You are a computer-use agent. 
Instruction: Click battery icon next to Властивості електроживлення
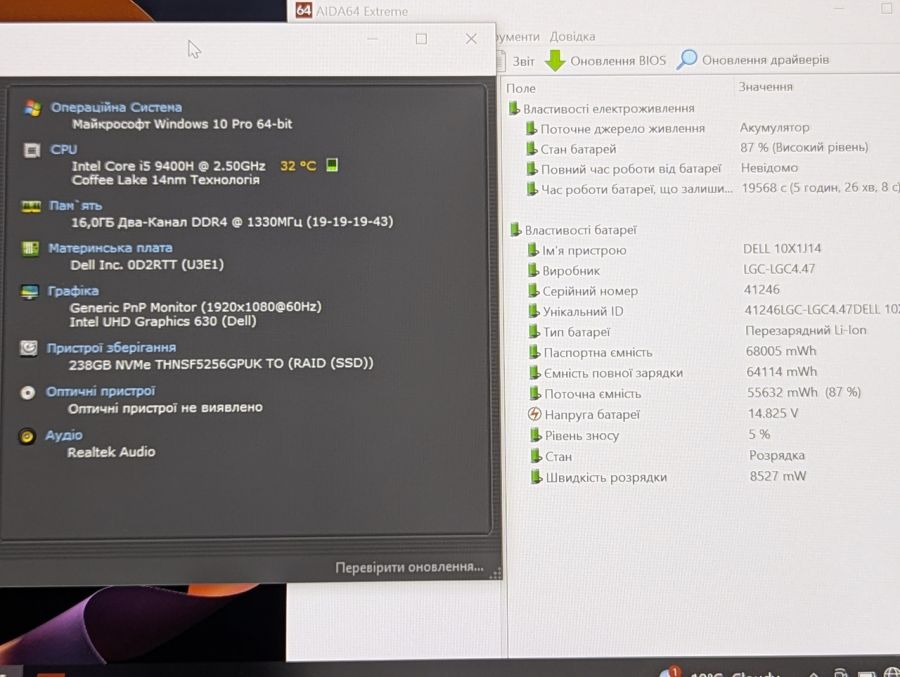(514, 108)
